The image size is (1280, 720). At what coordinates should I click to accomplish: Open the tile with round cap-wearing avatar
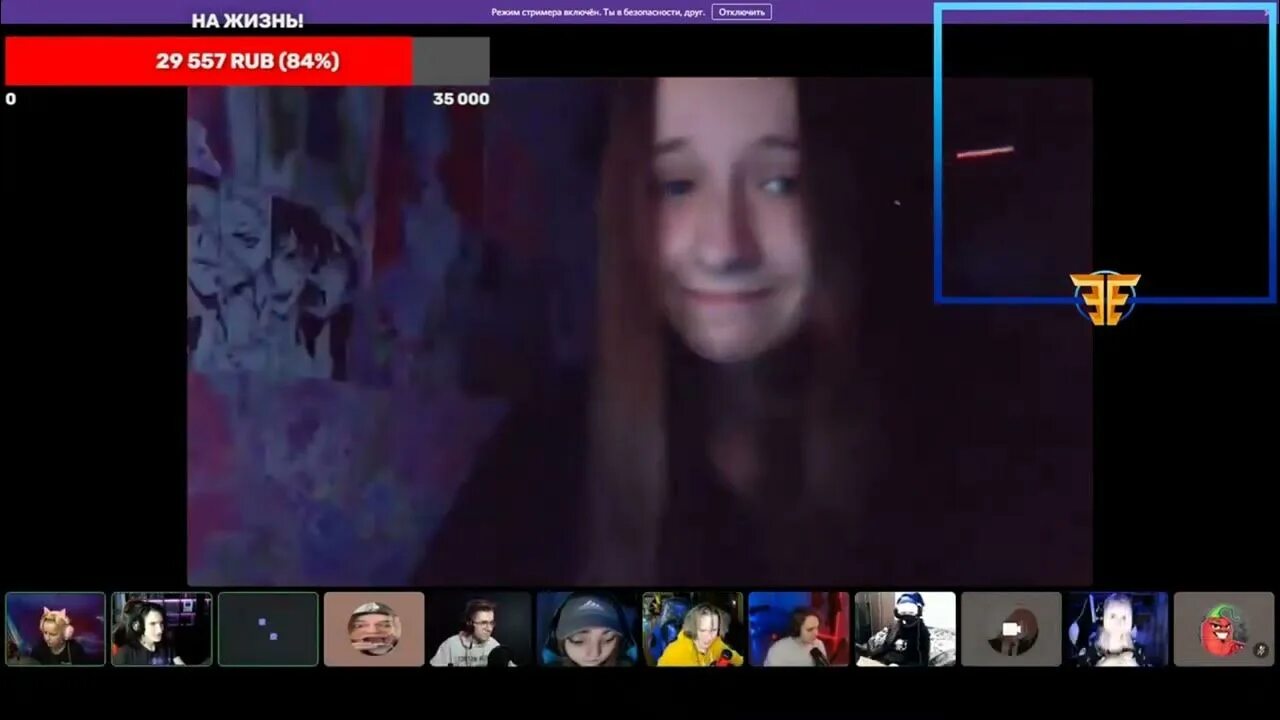click(374, 629)
